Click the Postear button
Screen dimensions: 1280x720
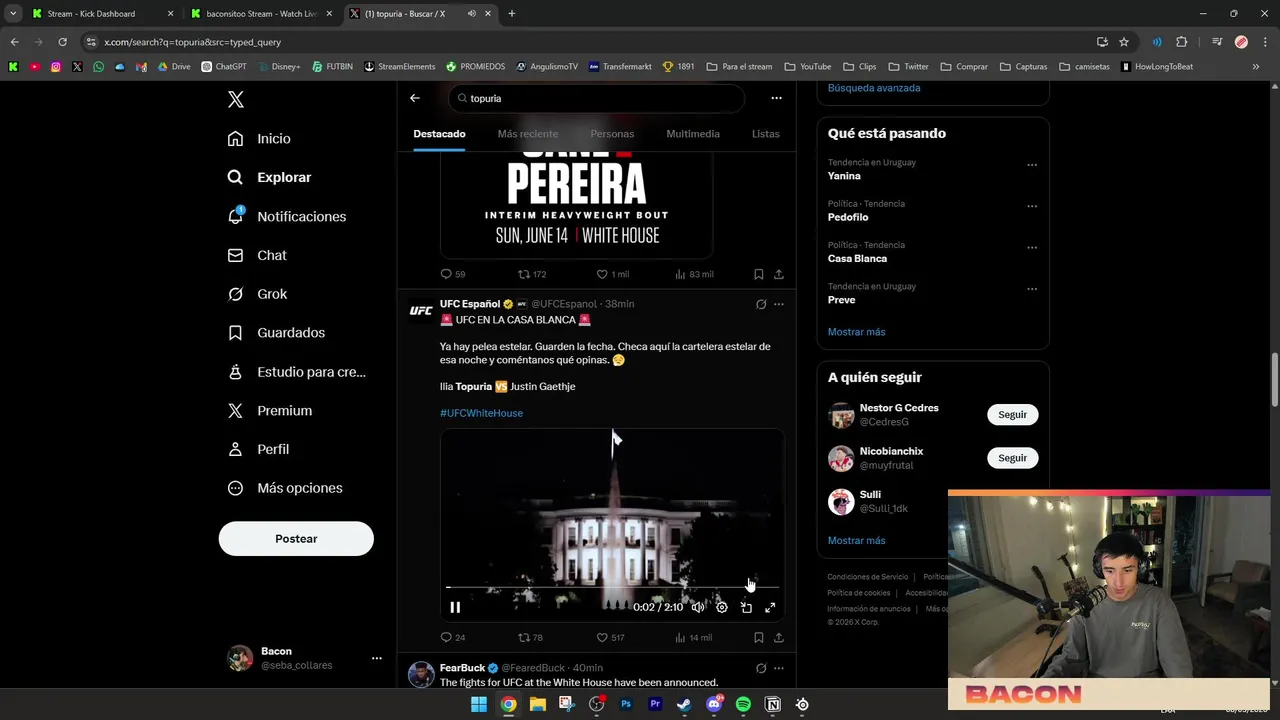[x=296, y=538]
